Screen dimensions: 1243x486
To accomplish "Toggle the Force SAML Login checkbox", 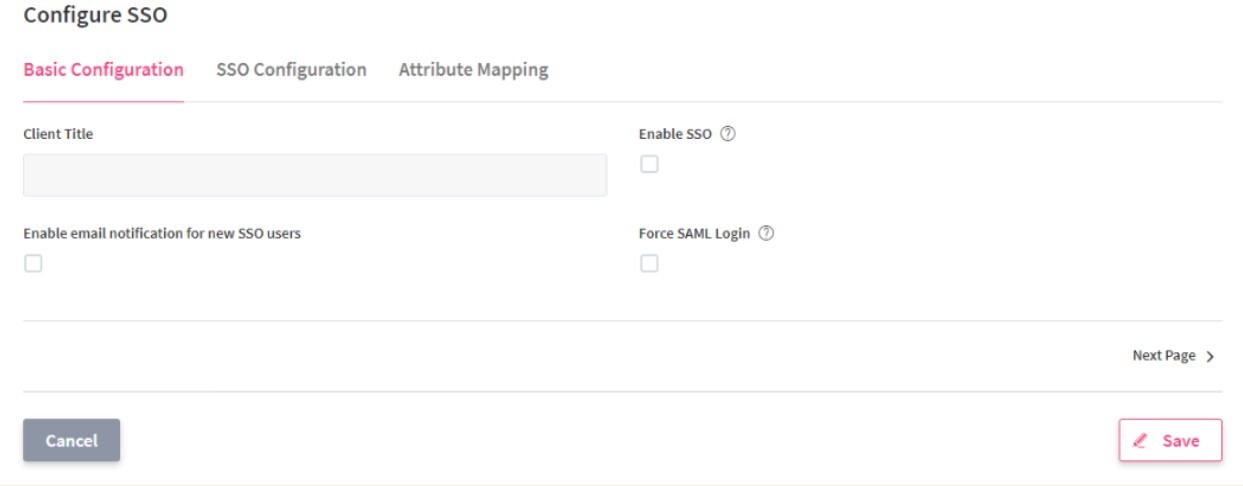I will (x=650, y=264).
